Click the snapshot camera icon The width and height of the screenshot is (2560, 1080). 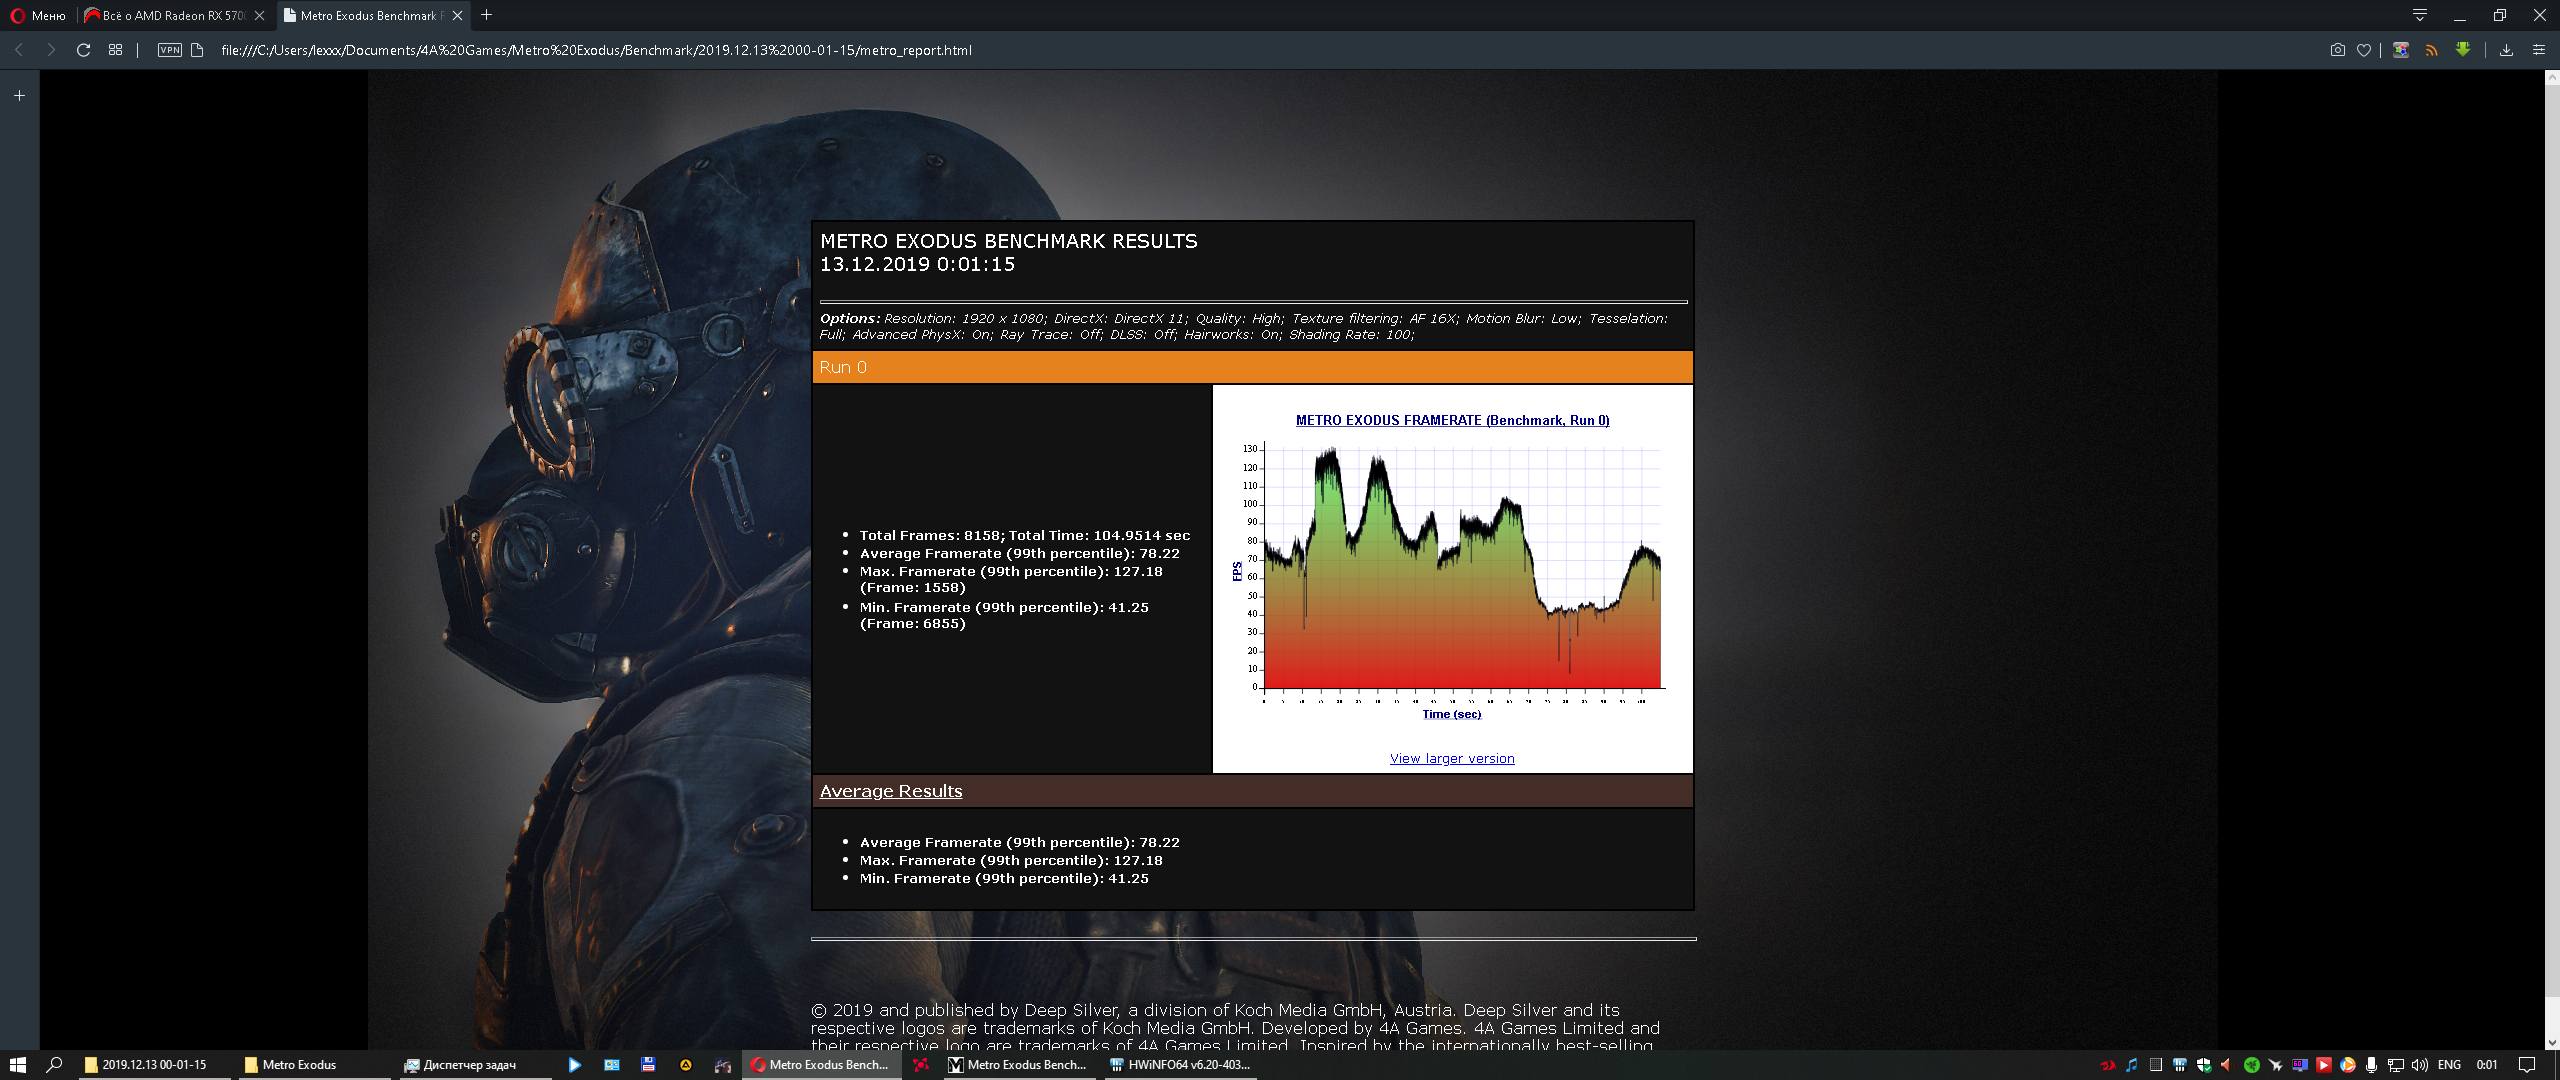pos(2337,50)
